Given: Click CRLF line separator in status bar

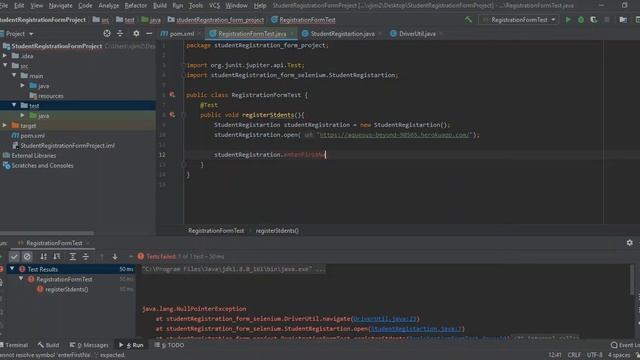Looking at the screenshot, I should (x=574, y=355).
